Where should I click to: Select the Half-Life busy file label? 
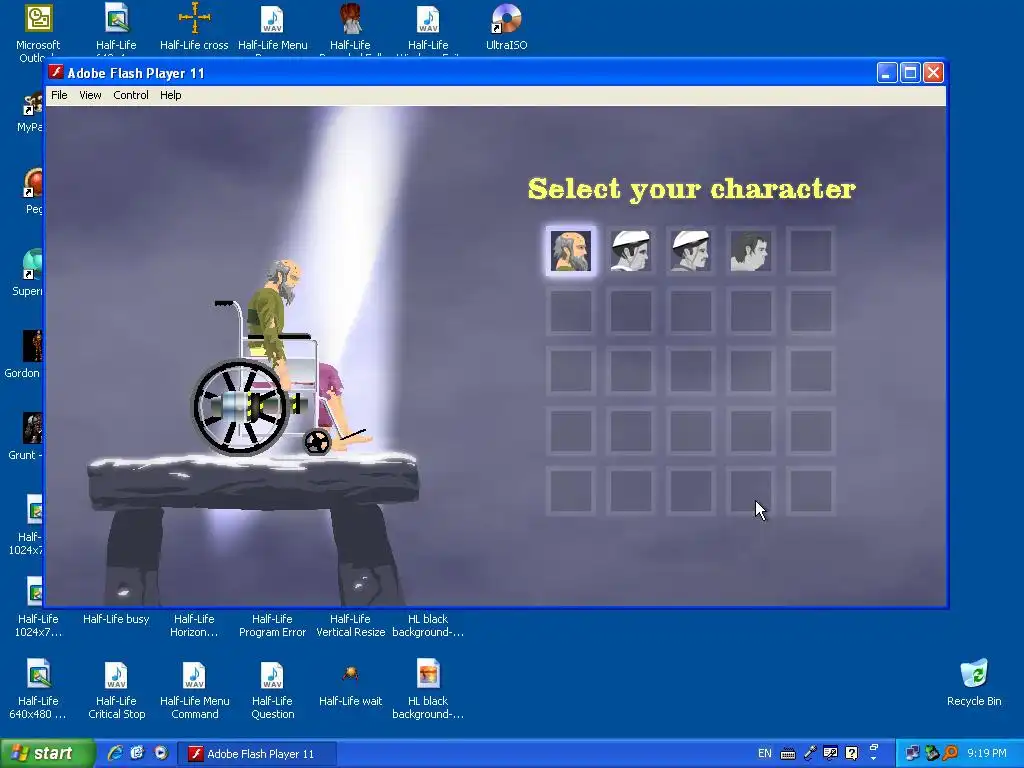coord(116,619)
